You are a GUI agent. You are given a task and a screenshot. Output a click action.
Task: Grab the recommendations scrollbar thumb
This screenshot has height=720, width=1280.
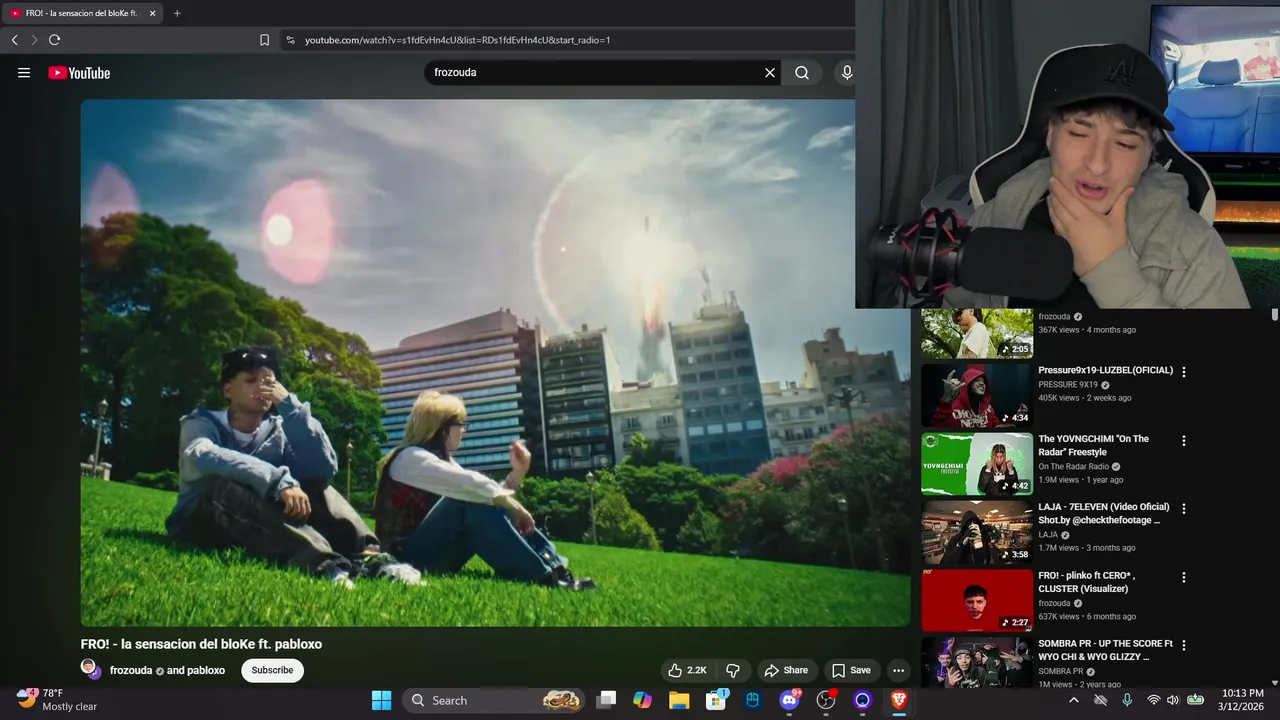point(1274,315)
